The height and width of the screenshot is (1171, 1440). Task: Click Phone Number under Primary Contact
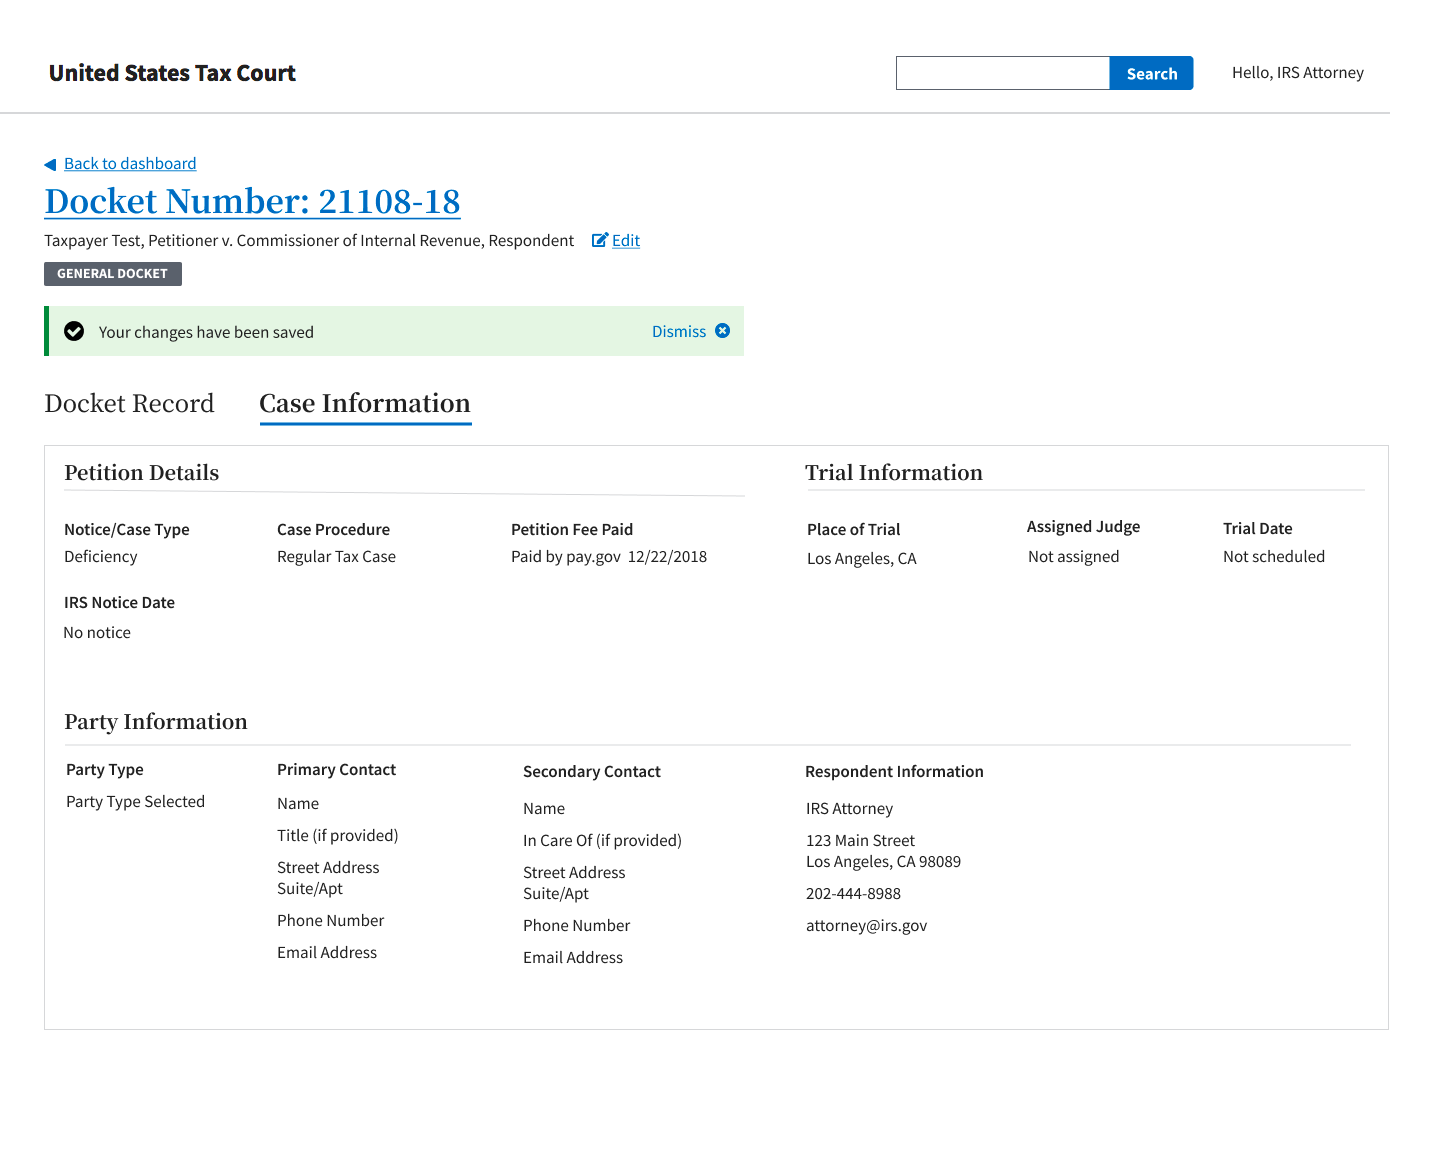point(331,921)
